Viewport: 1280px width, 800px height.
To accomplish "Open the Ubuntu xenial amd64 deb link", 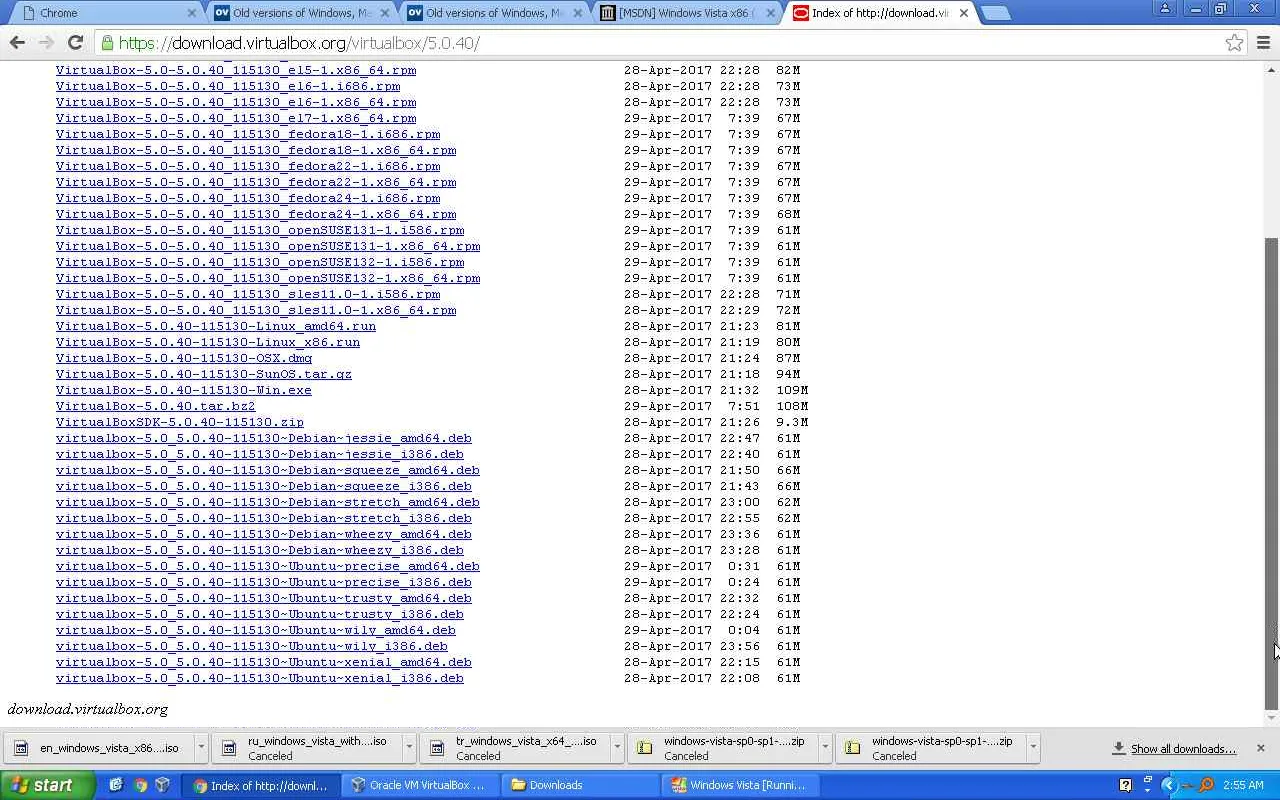I will pos(264,662).
